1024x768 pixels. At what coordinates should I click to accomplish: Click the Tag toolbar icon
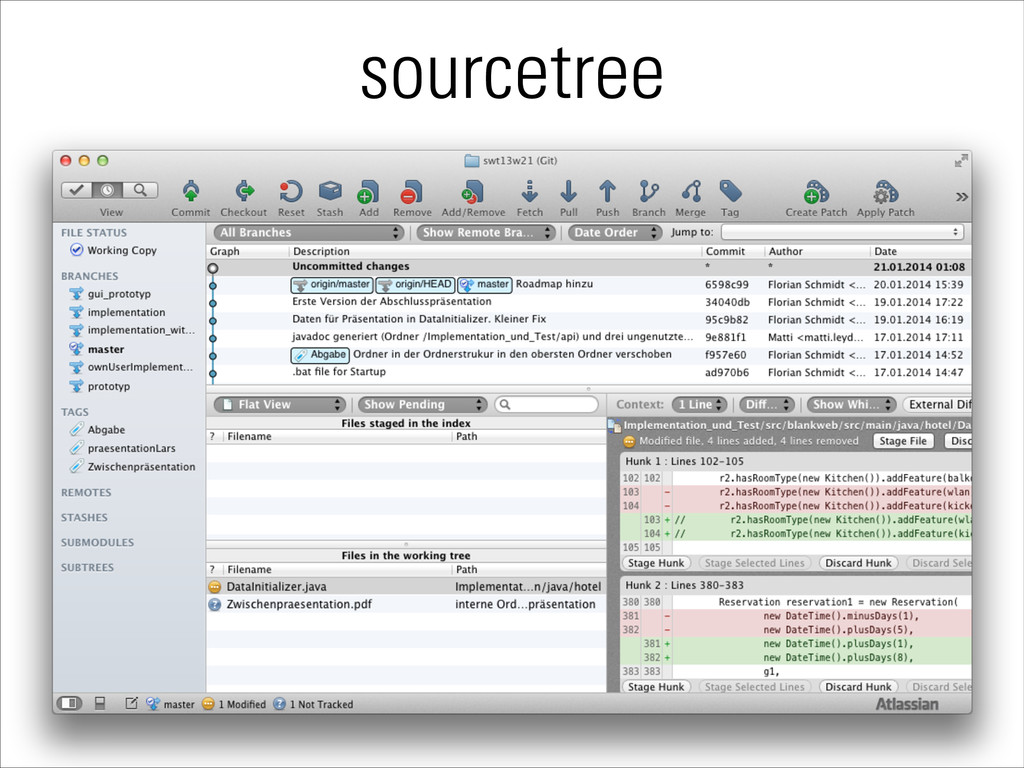730,192
